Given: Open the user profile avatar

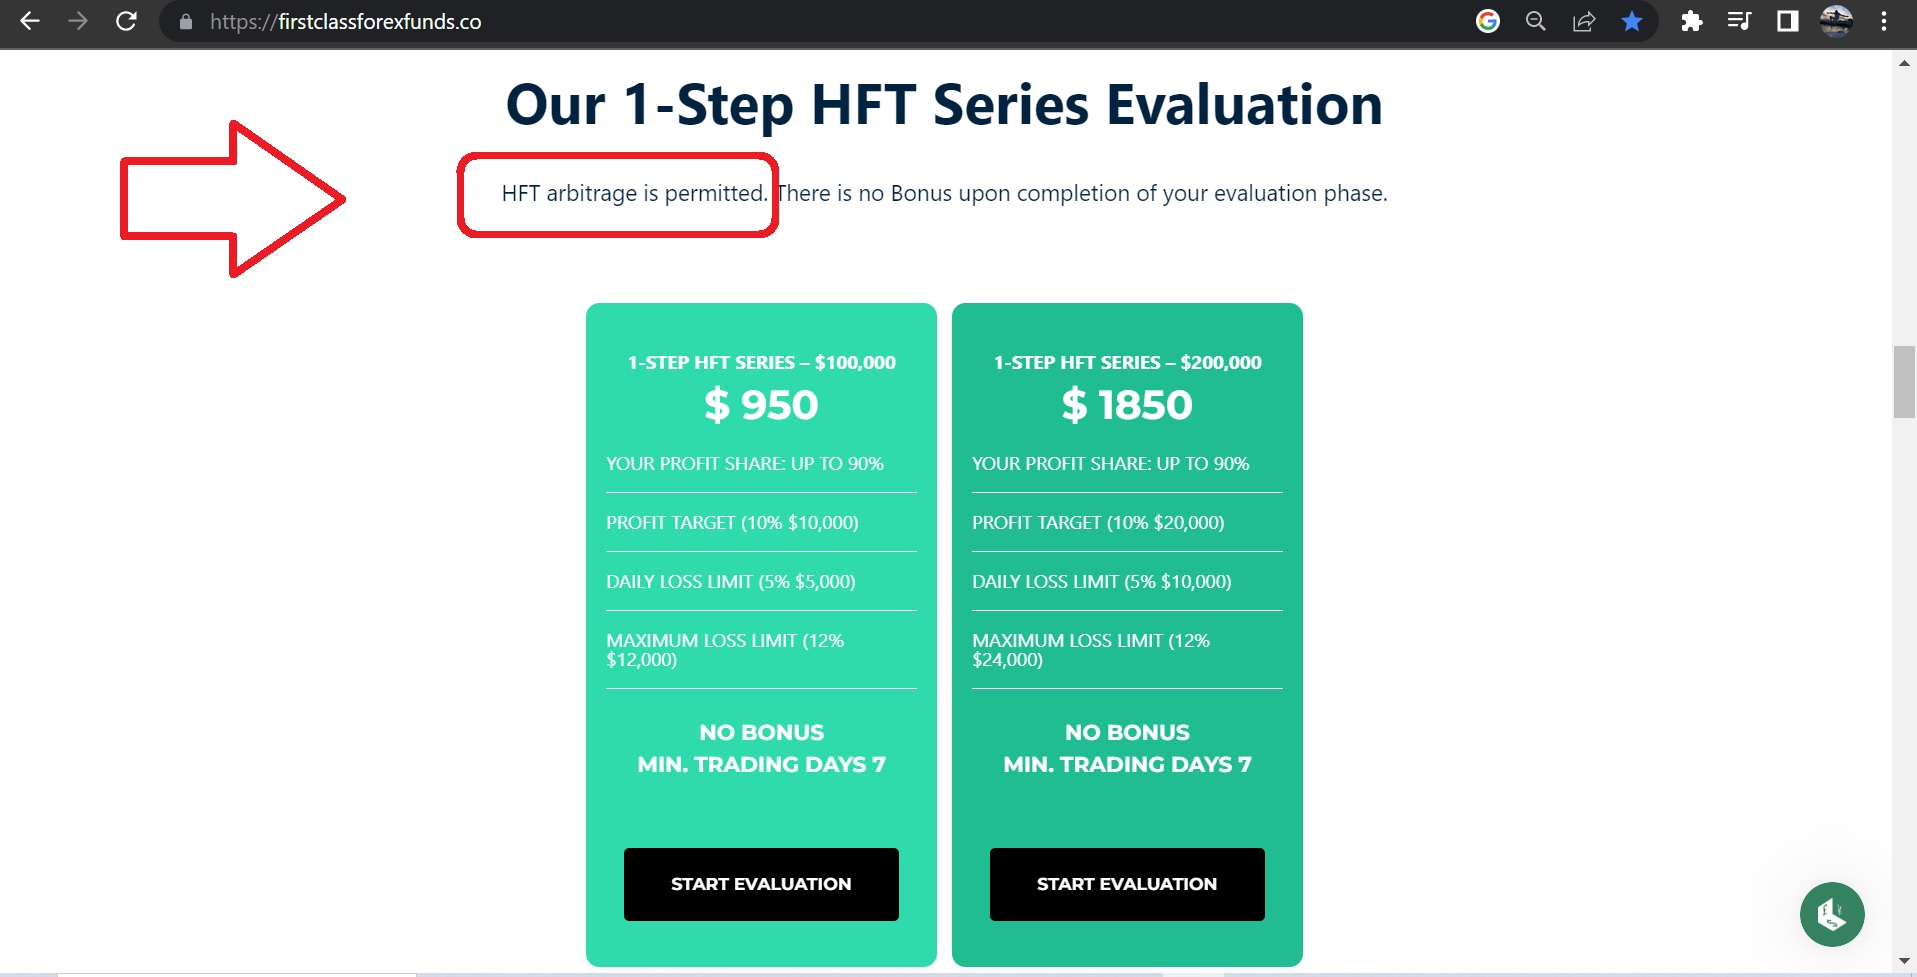Looking at the screenshot, I should (1836, 21).
